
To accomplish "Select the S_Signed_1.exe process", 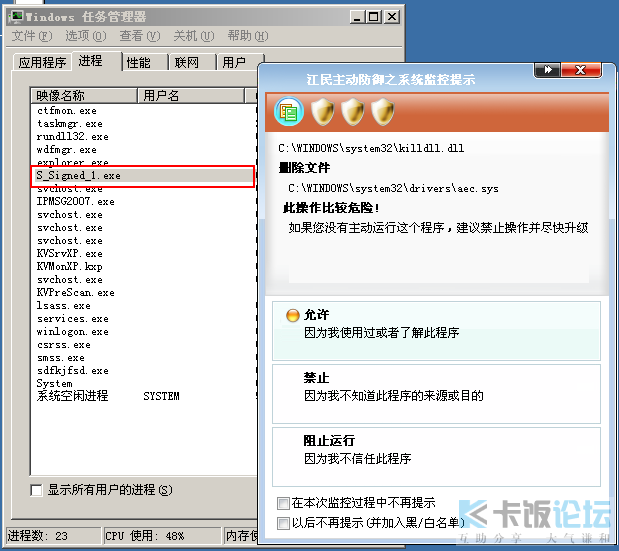I will point(143,176).
